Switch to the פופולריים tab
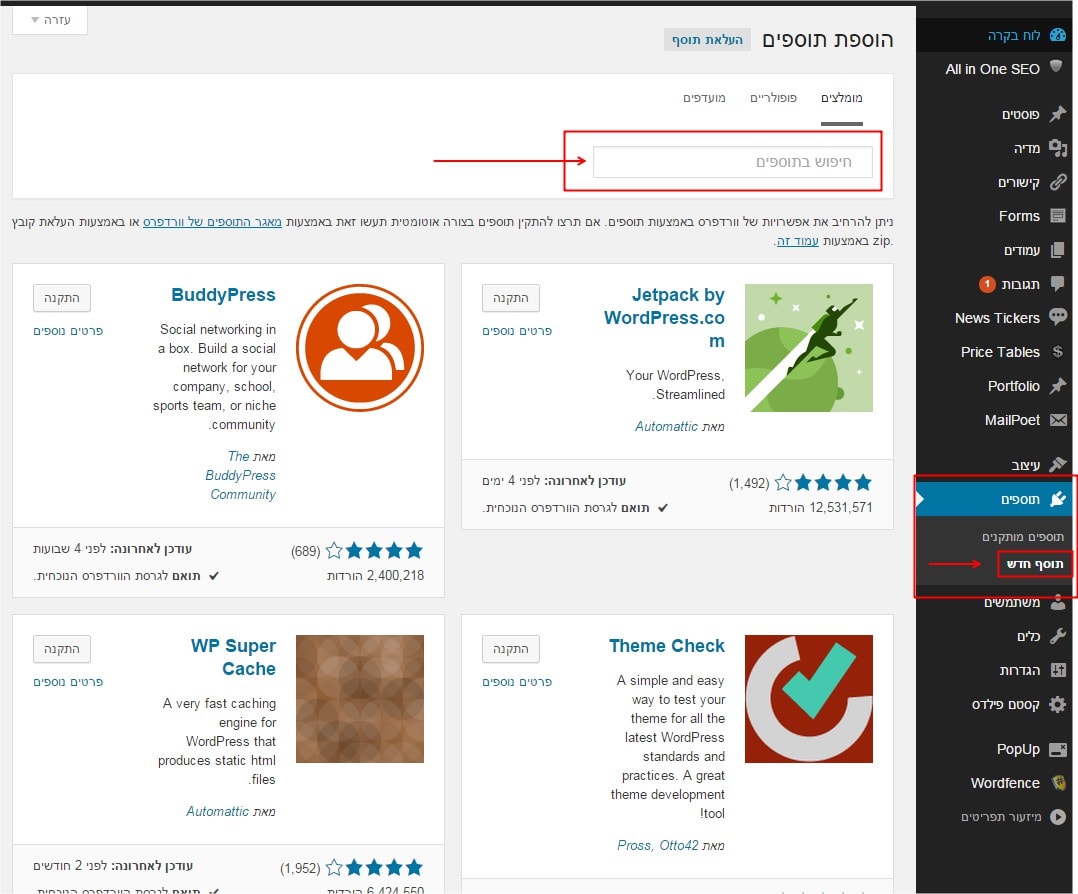Viewport: 1078px width, 894px height. point(773,97)
